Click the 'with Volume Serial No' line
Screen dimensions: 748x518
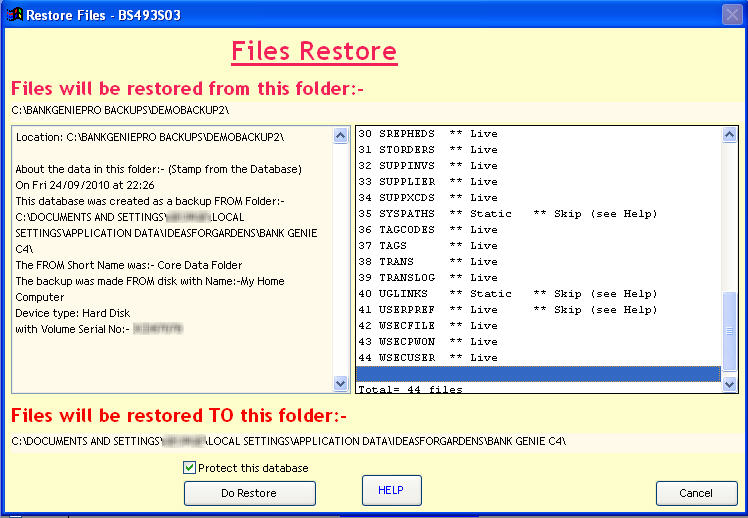(x=99, y=329)
